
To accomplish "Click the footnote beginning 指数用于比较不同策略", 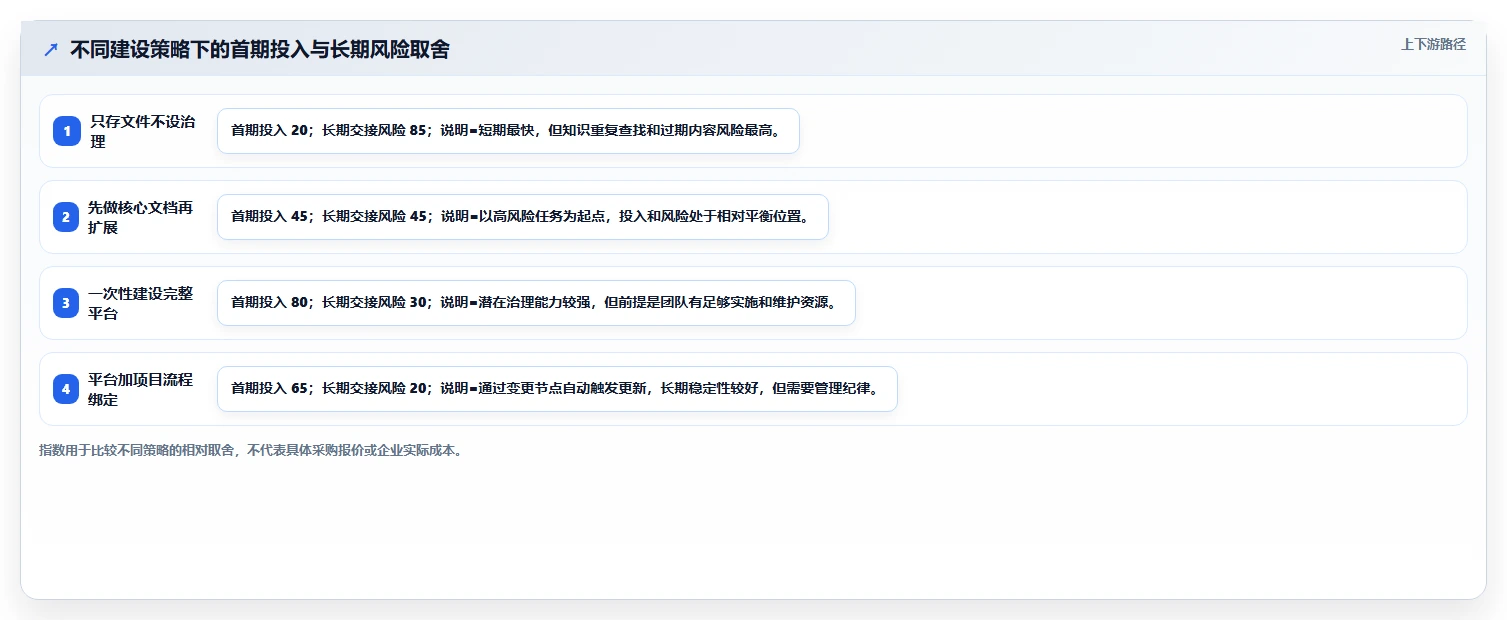I will pos(250,450).
